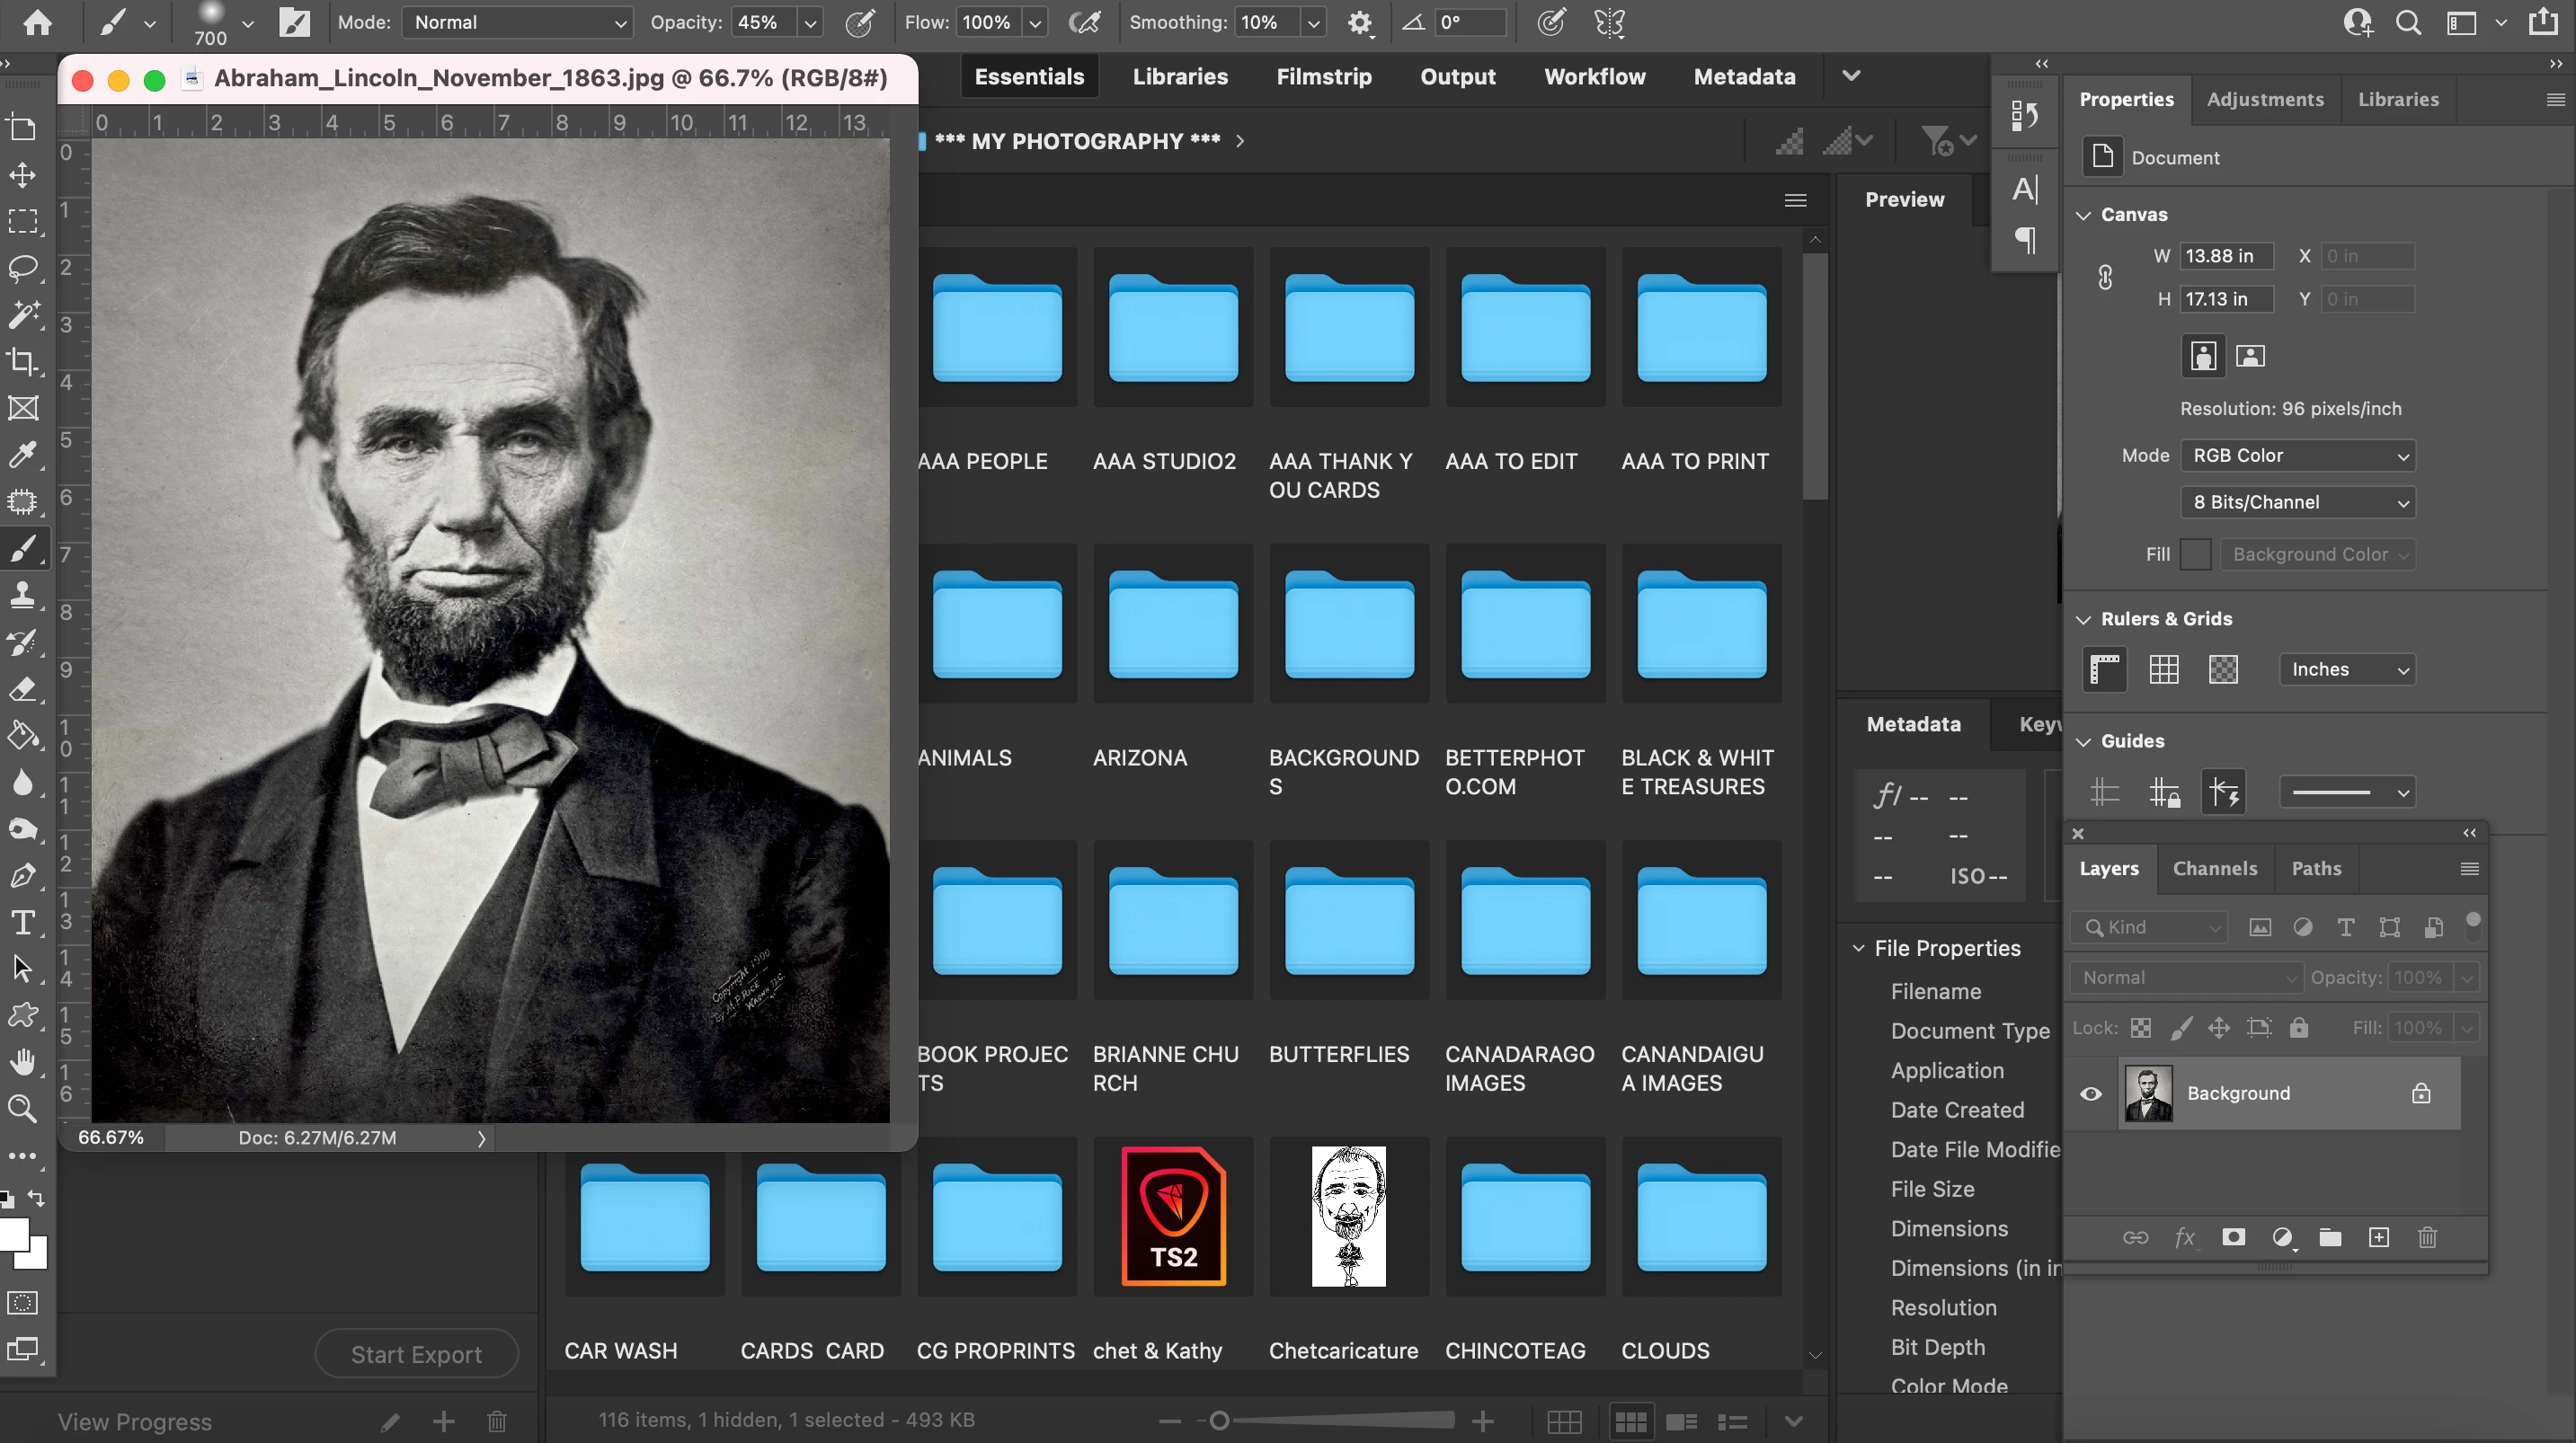
Task: Switch to the Channels tab
Action: (x=2214, y=869)
